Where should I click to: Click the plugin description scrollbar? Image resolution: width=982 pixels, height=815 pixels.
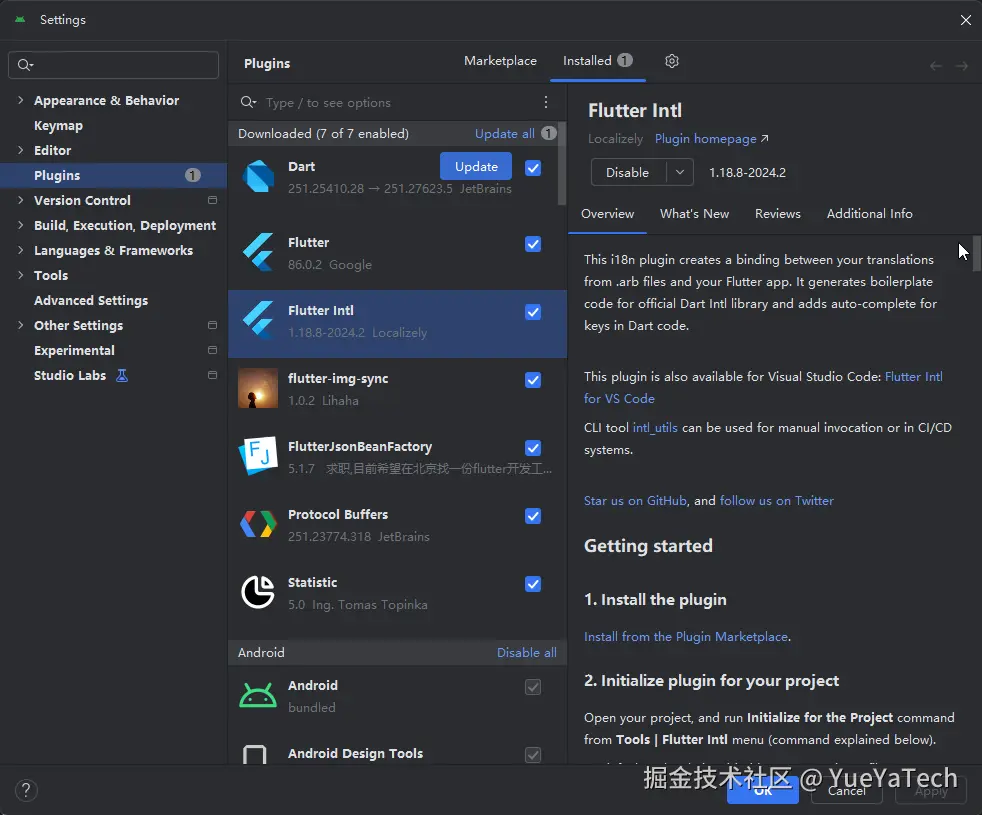click(976, 253)
